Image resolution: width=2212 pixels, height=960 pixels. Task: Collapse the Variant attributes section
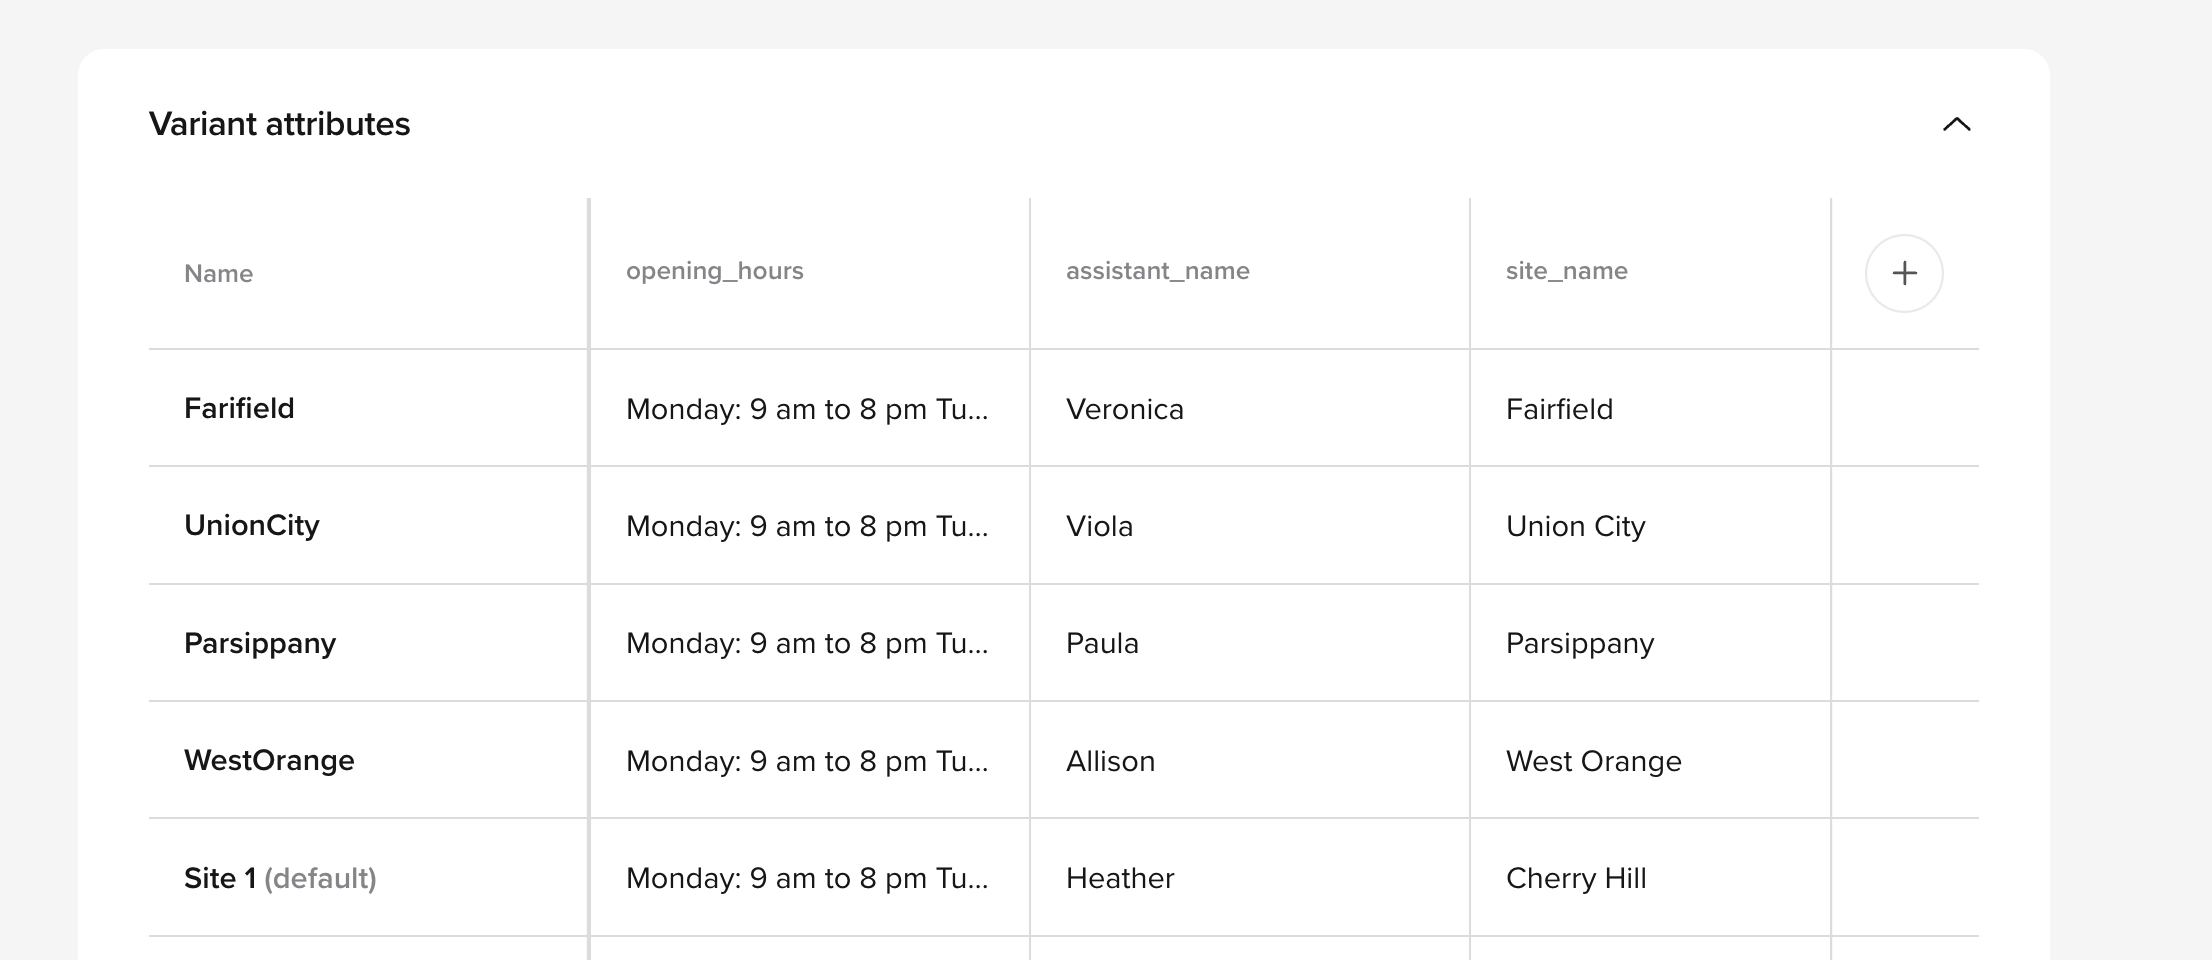click(x=1956, y=125)
